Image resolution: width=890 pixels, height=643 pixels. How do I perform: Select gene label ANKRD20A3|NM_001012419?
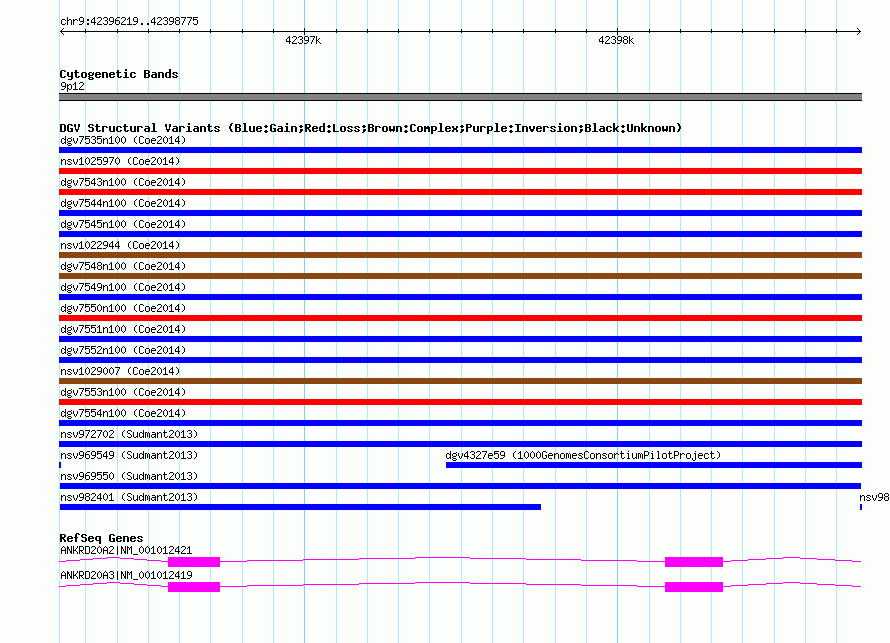click(126, 575)
